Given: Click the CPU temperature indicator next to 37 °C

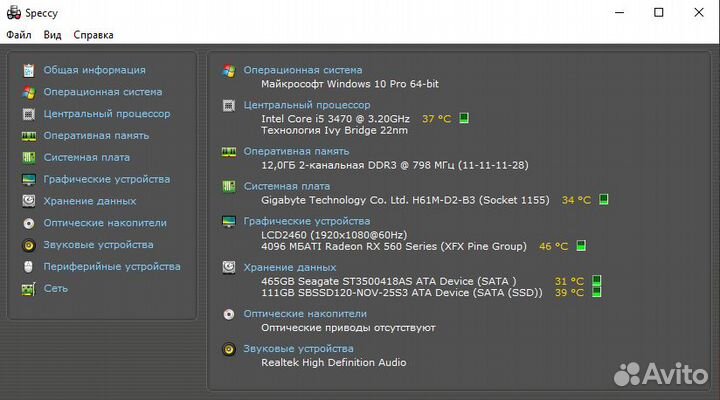Looking at the screenshot, I should tap(464, 118).
